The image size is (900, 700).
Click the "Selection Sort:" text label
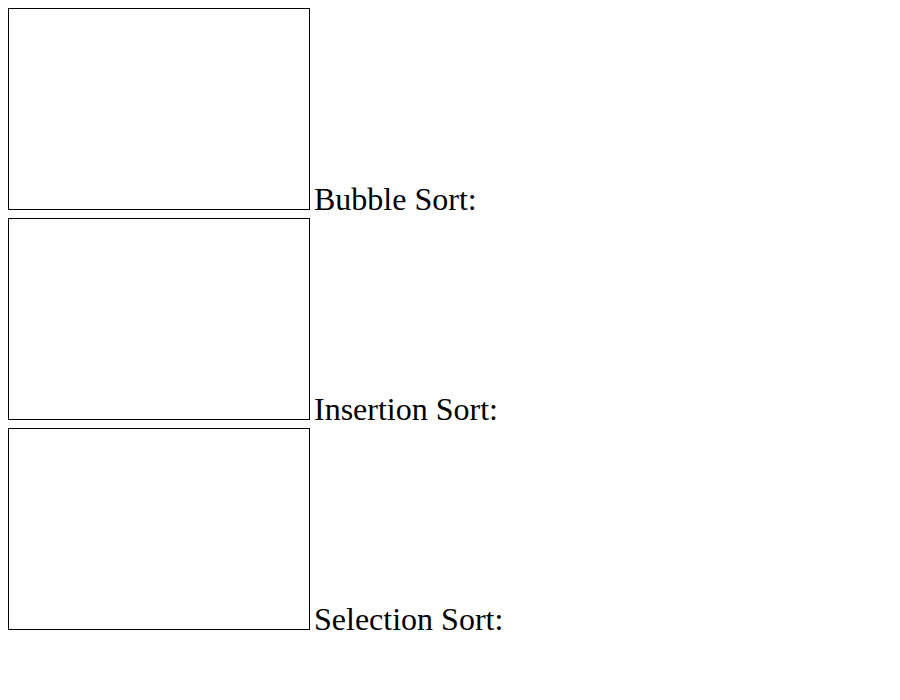point(409,620)
